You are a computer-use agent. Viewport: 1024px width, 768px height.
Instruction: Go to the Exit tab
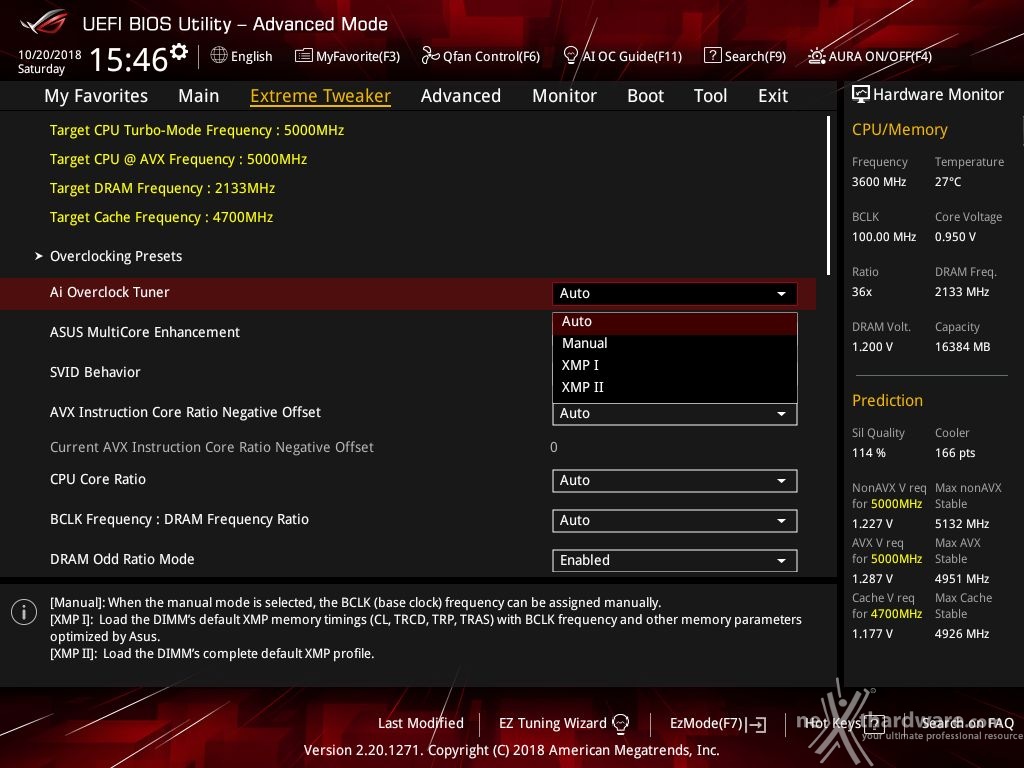tap(773, 96)
